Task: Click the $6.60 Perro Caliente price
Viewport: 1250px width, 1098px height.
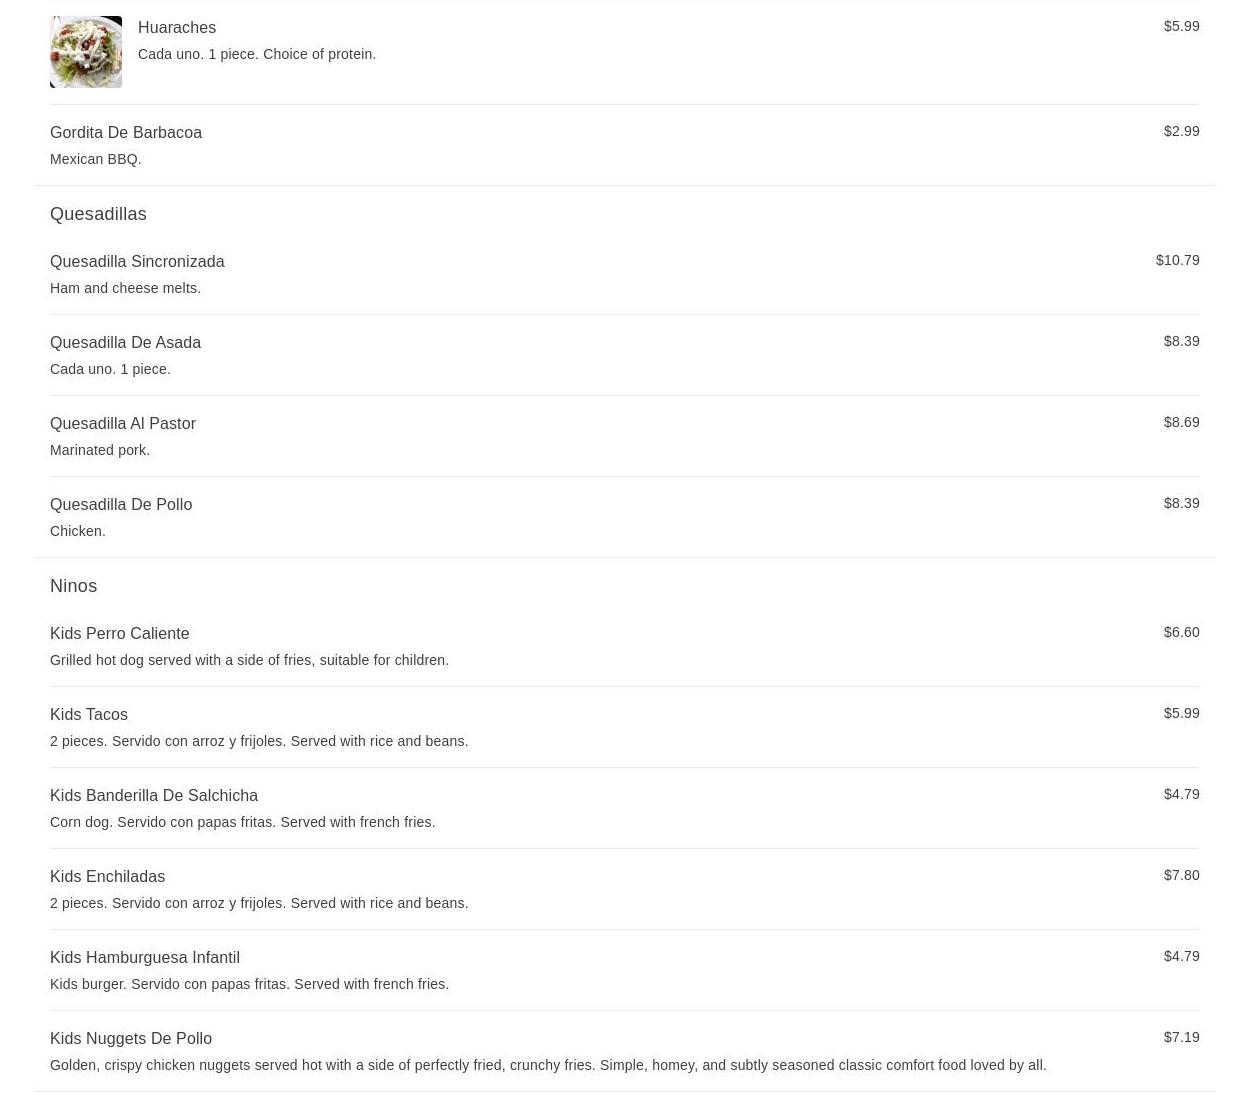Action: coord(1181,632)
